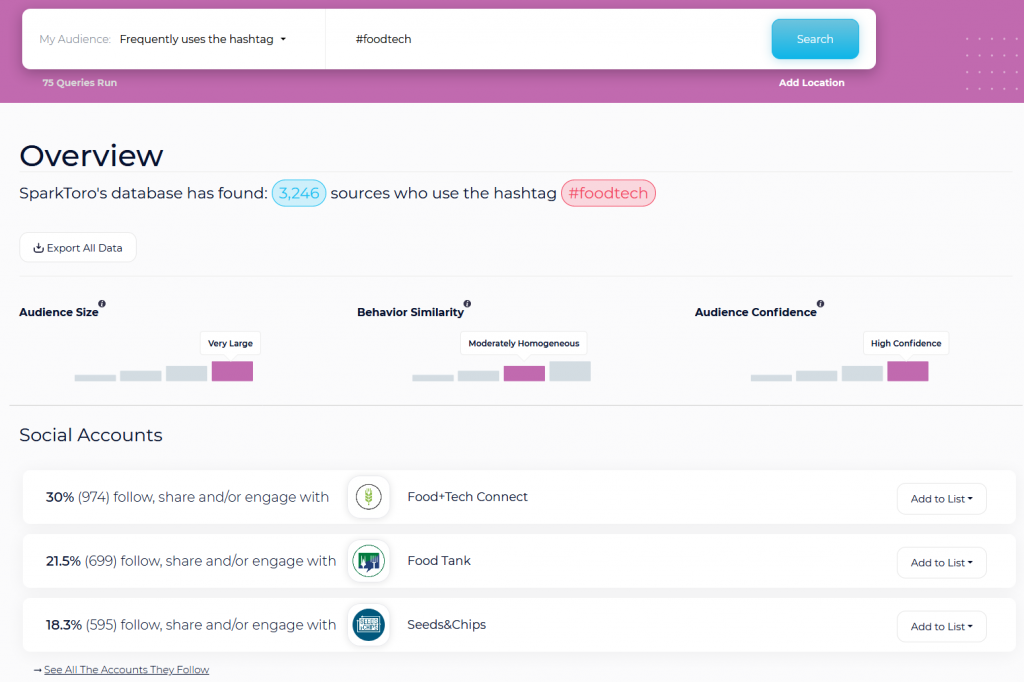Click the 75 Queries Run text
The height and width of the screenshot is (682, 1024).
80,83
